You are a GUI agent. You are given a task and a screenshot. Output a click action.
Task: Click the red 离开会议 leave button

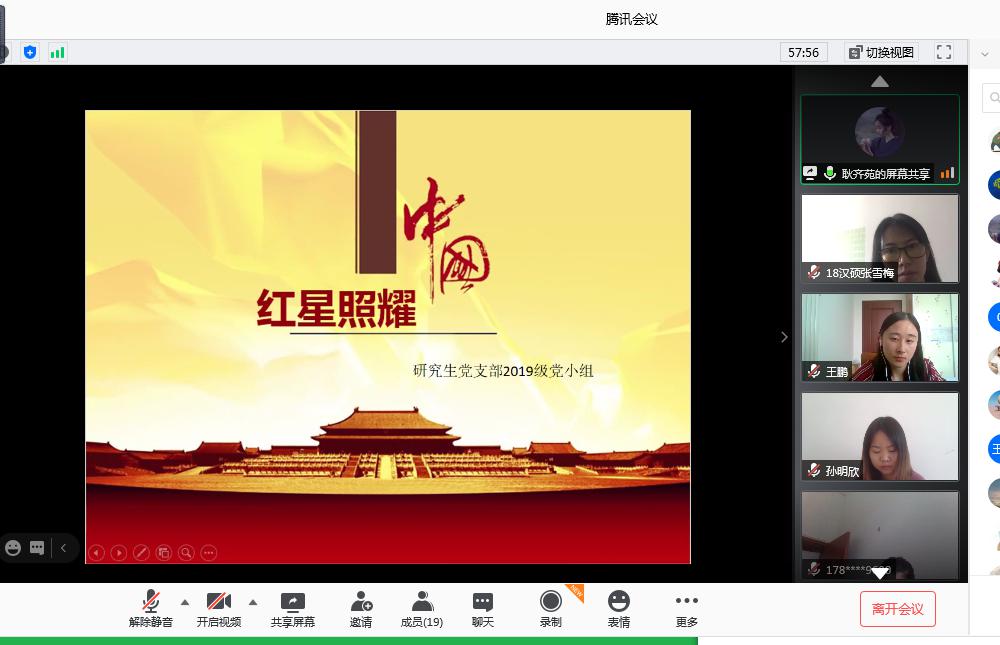(897, 609)
